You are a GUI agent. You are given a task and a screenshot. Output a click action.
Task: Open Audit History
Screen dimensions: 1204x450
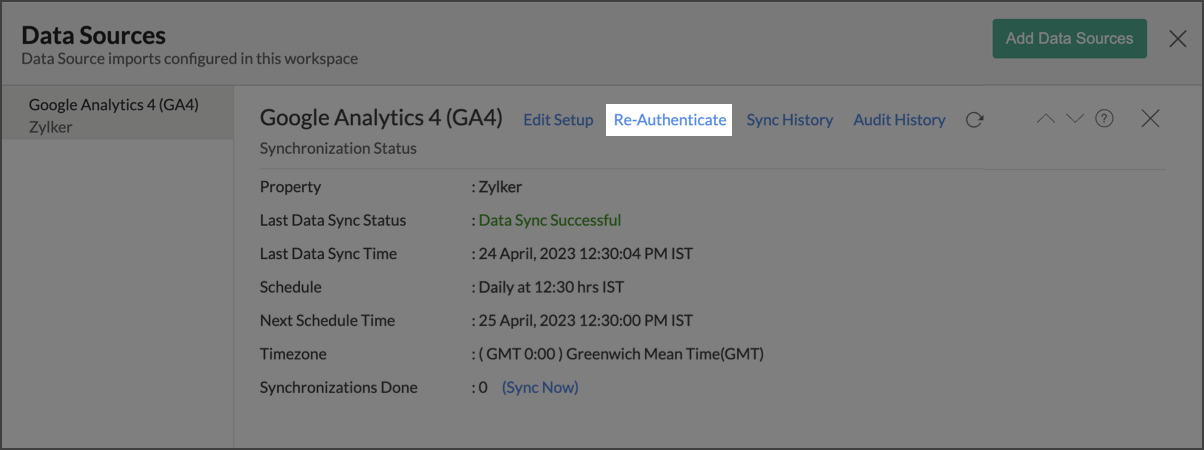[899, 120]
